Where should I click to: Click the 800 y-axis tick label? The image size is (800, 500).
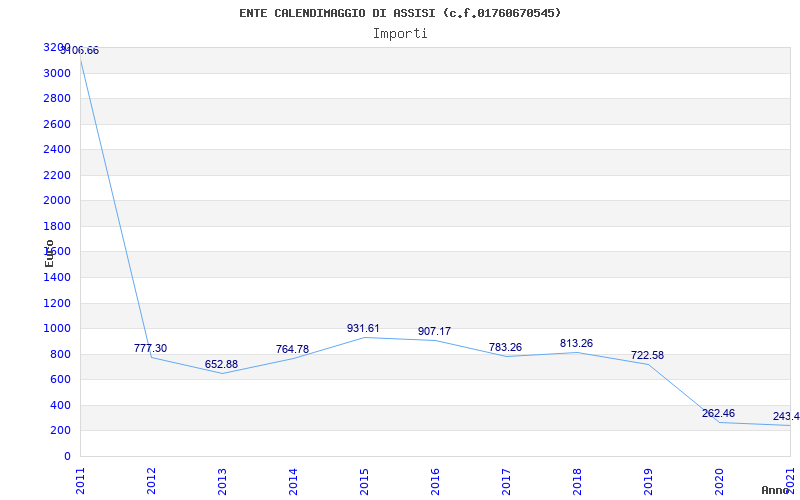[x=60, y=354]
